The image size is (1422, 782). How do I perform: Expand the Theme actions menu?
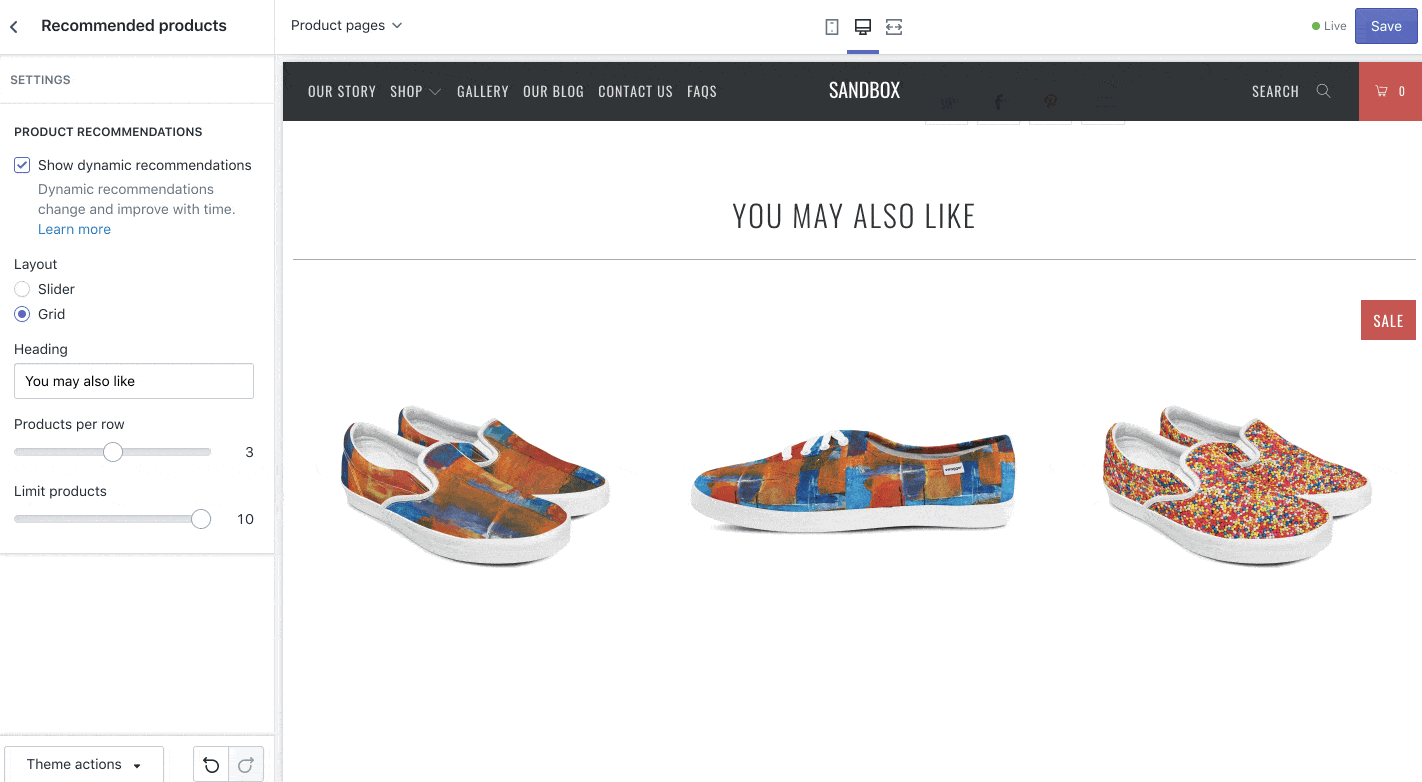pyautogui.click(x=84, y=765)
